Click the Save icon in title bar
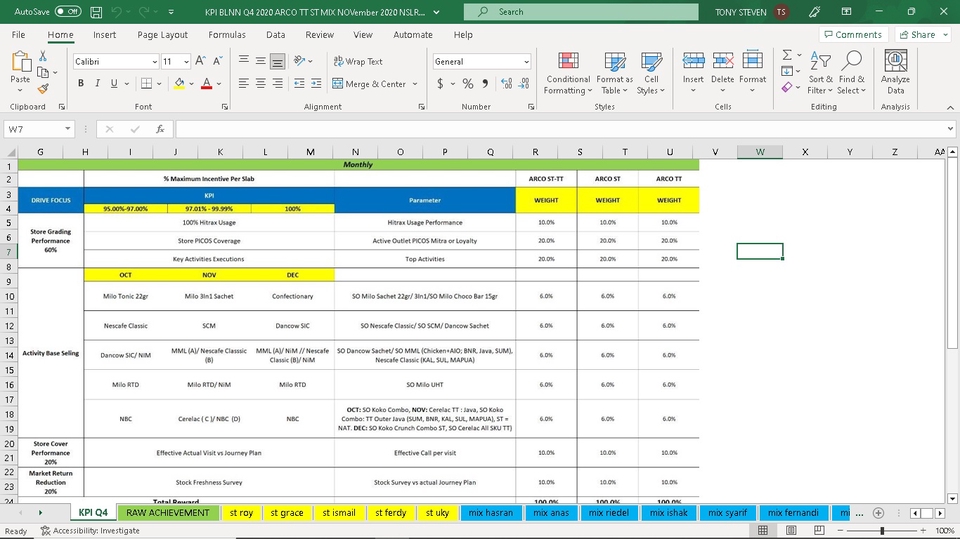 point(96,12)
